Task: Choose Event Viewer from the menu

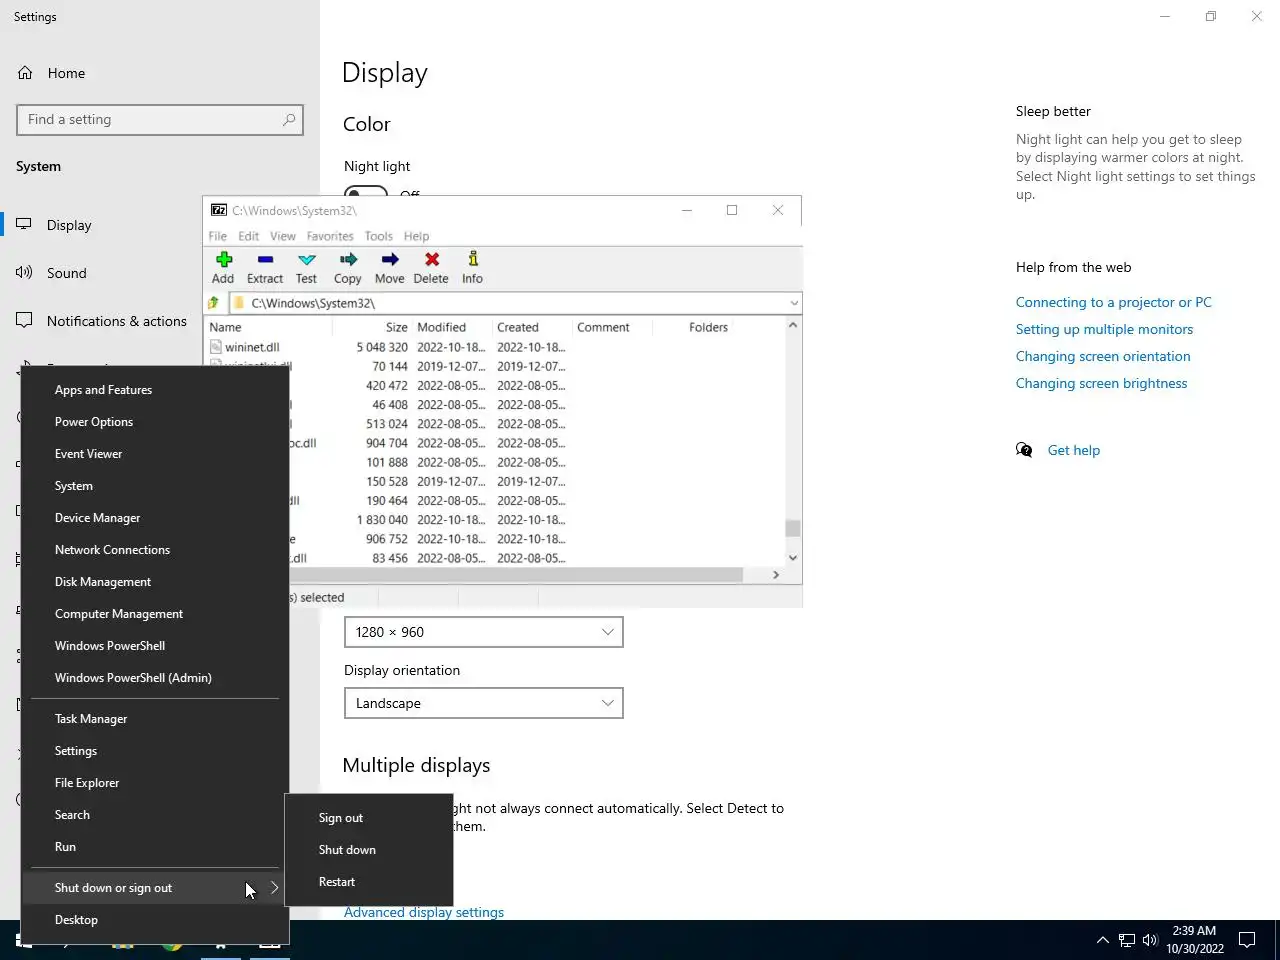Action: [x=155, y=454]
